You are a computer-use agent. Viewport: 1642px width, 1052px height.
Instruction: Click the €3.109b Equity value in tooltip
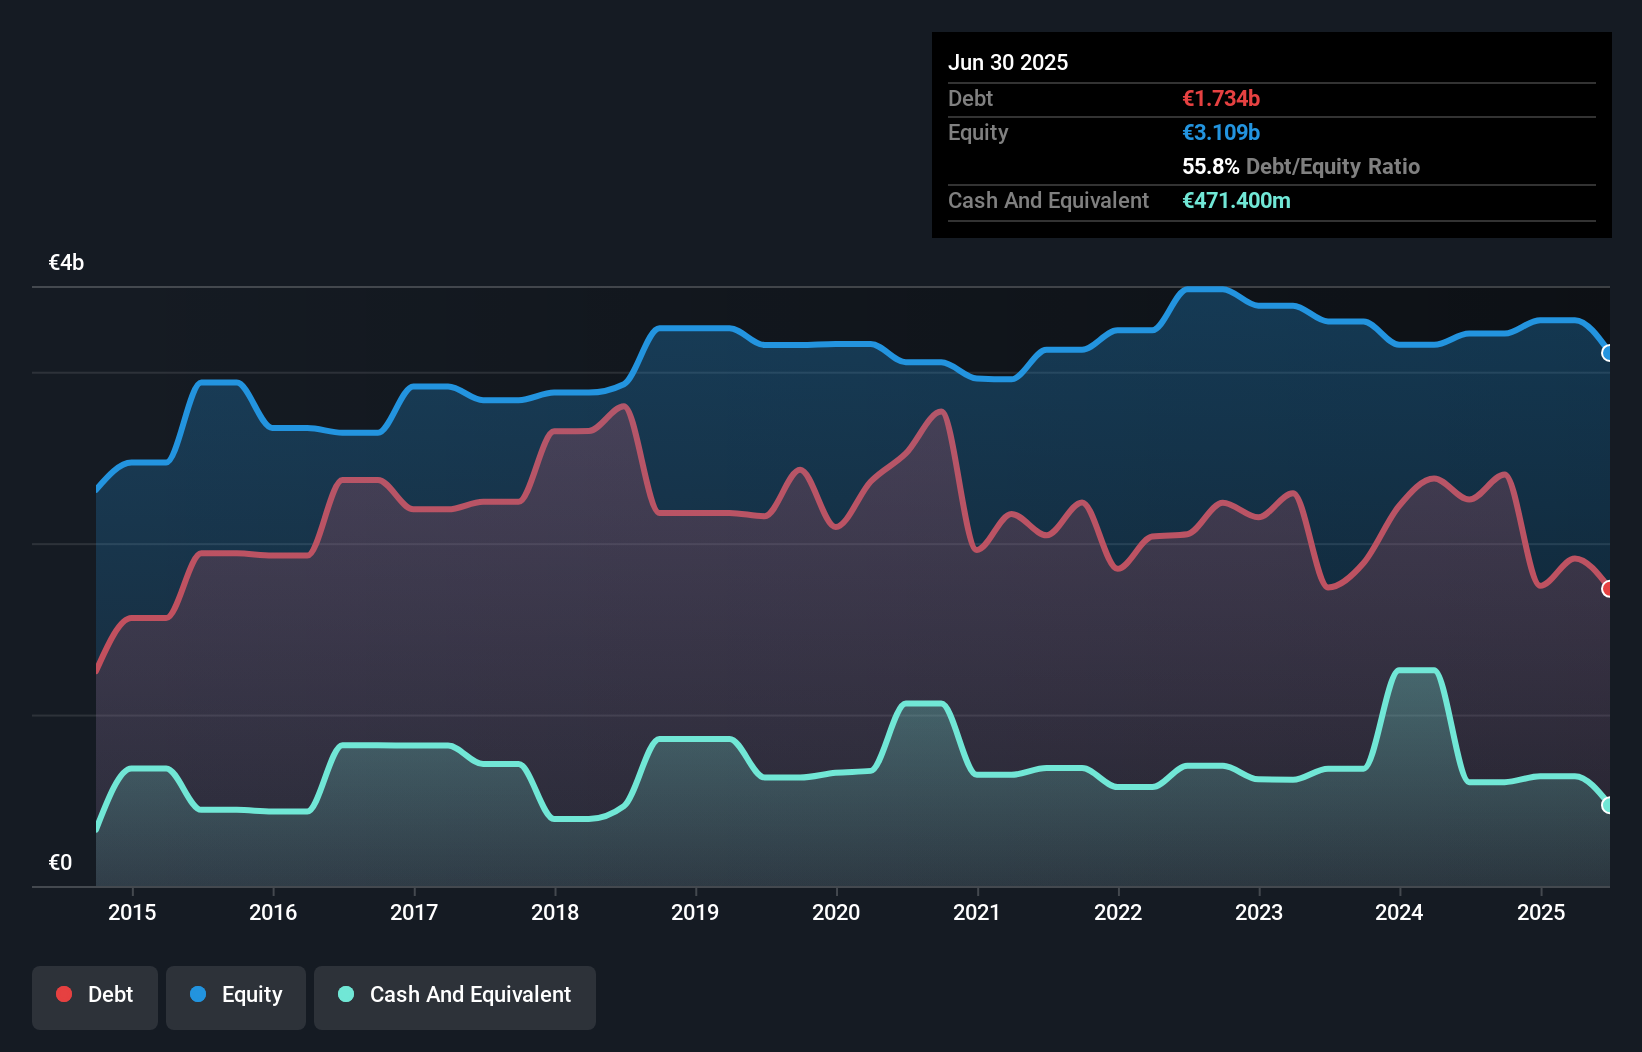[x=1221, y=132]
